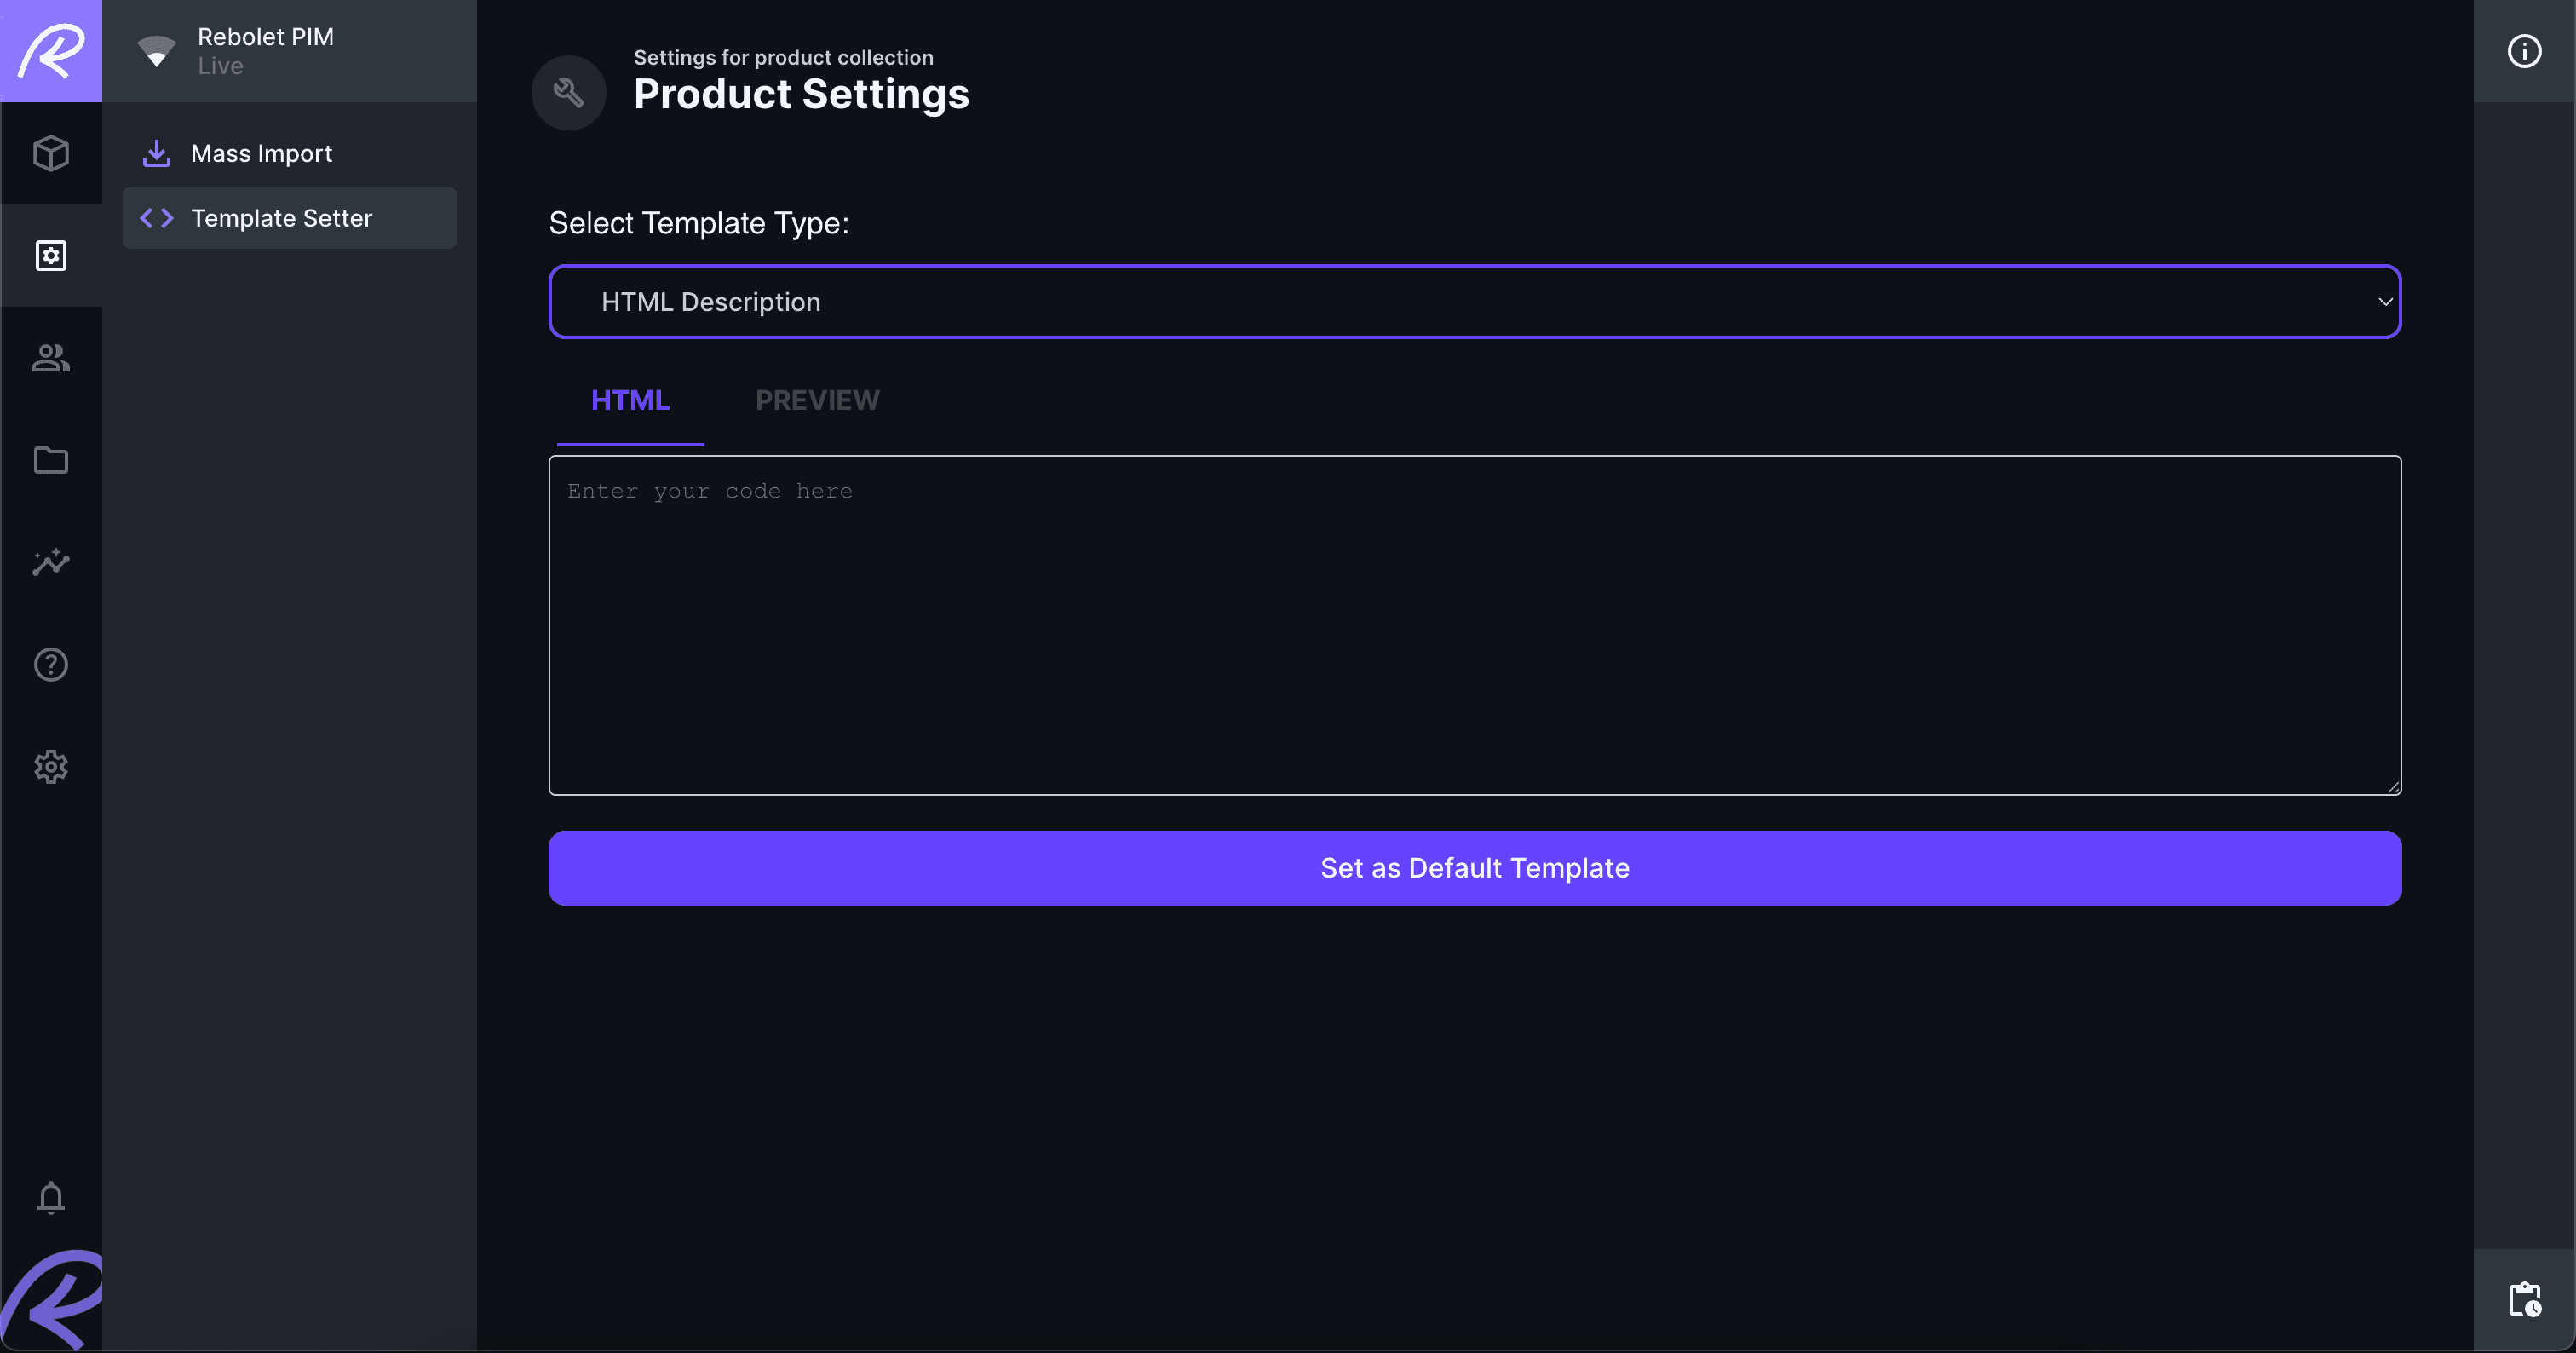Click the wrench icon beside Product Settings
Screen dimensions: 2576x1353
tap(569, 92)
